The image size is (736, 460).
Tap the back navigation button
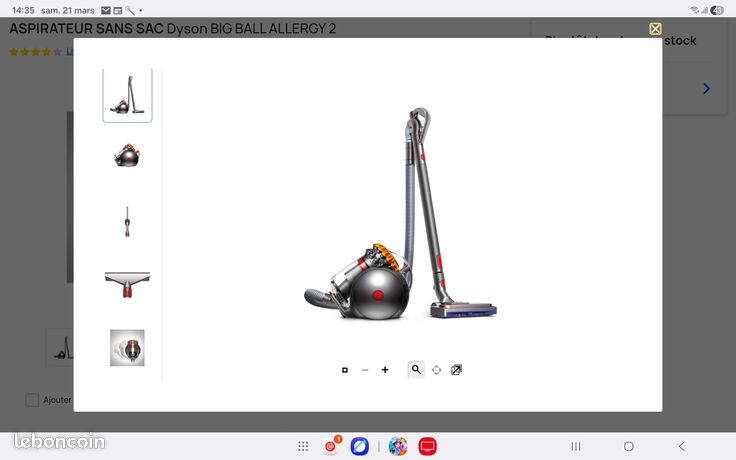[x=682, y=446]
